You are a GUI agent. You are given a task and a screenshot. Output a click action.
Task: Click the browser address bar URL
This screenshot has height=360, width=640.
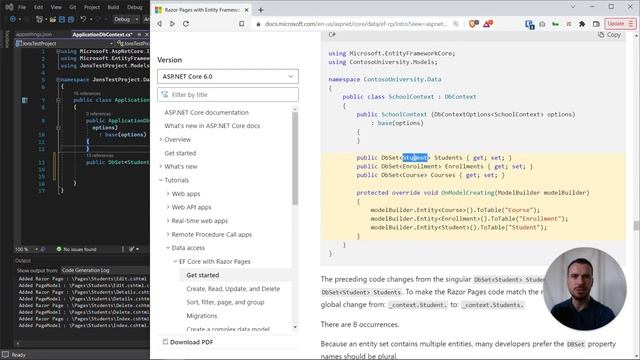[x=356, y=24]
